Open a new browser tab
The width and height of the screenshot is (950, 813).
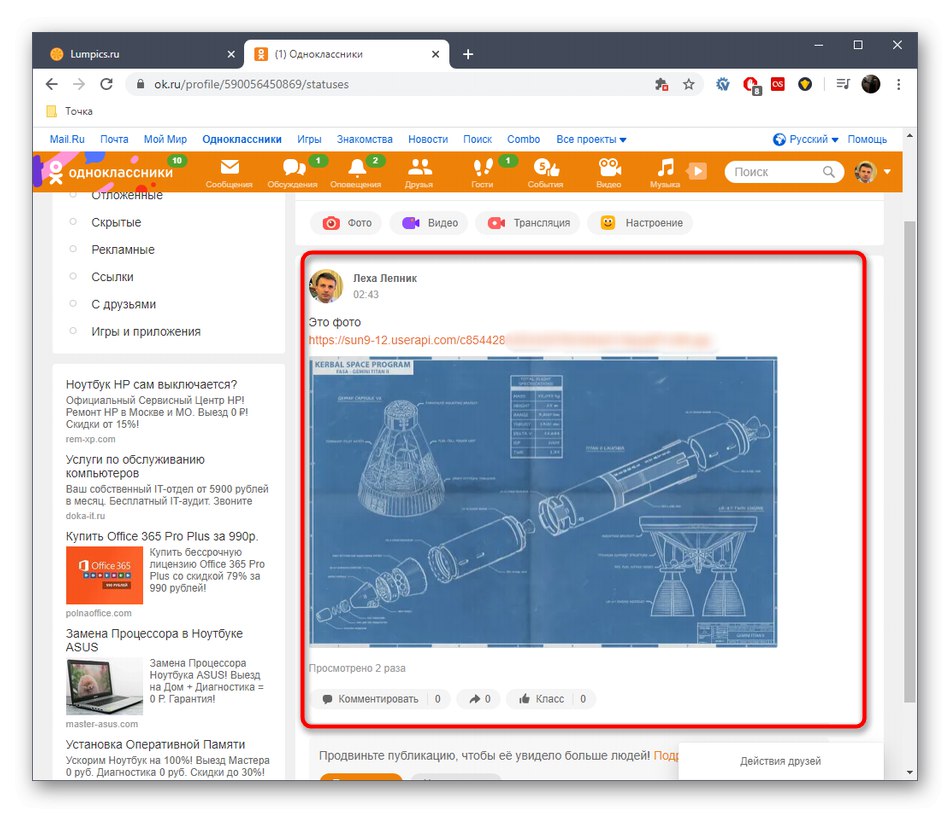pos(468,54)
